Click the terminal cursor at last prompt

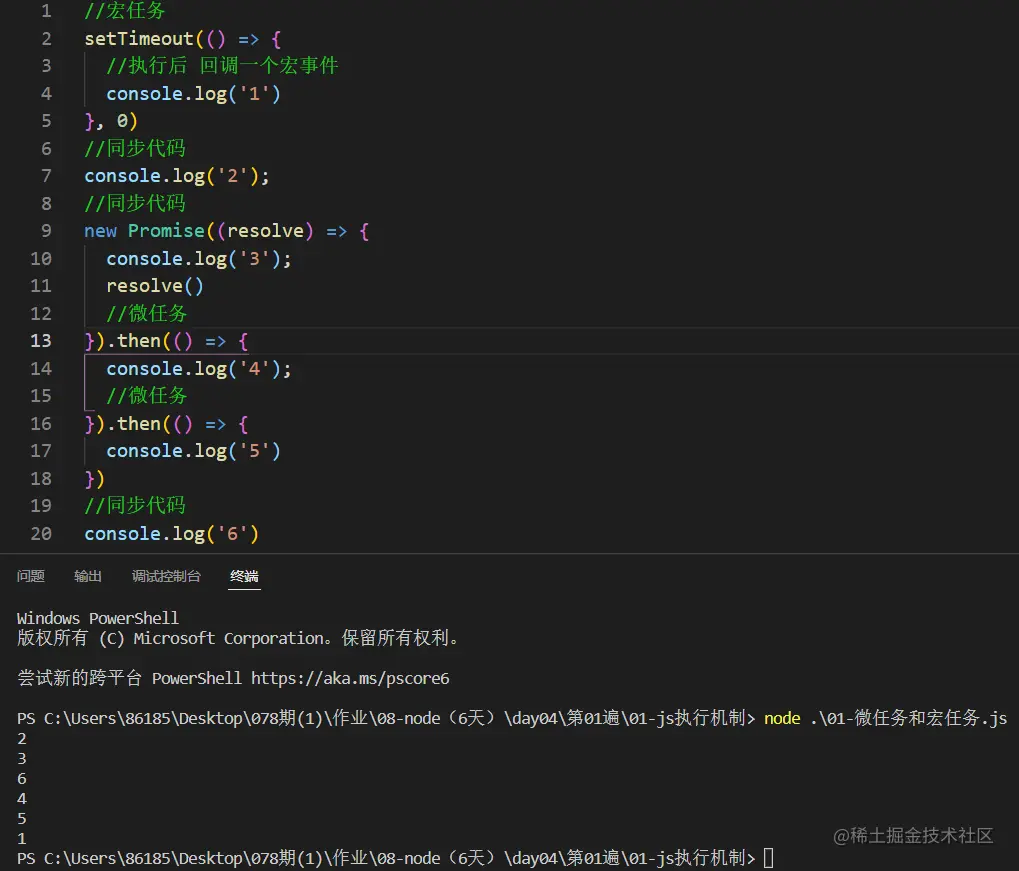click(x=768, y=858)
